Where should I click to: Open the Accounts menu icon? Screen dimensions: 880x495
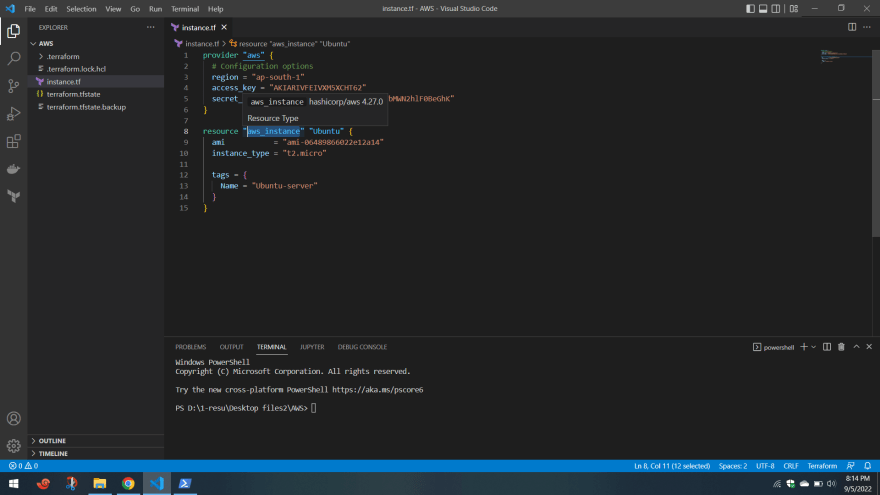pos(13,419)
